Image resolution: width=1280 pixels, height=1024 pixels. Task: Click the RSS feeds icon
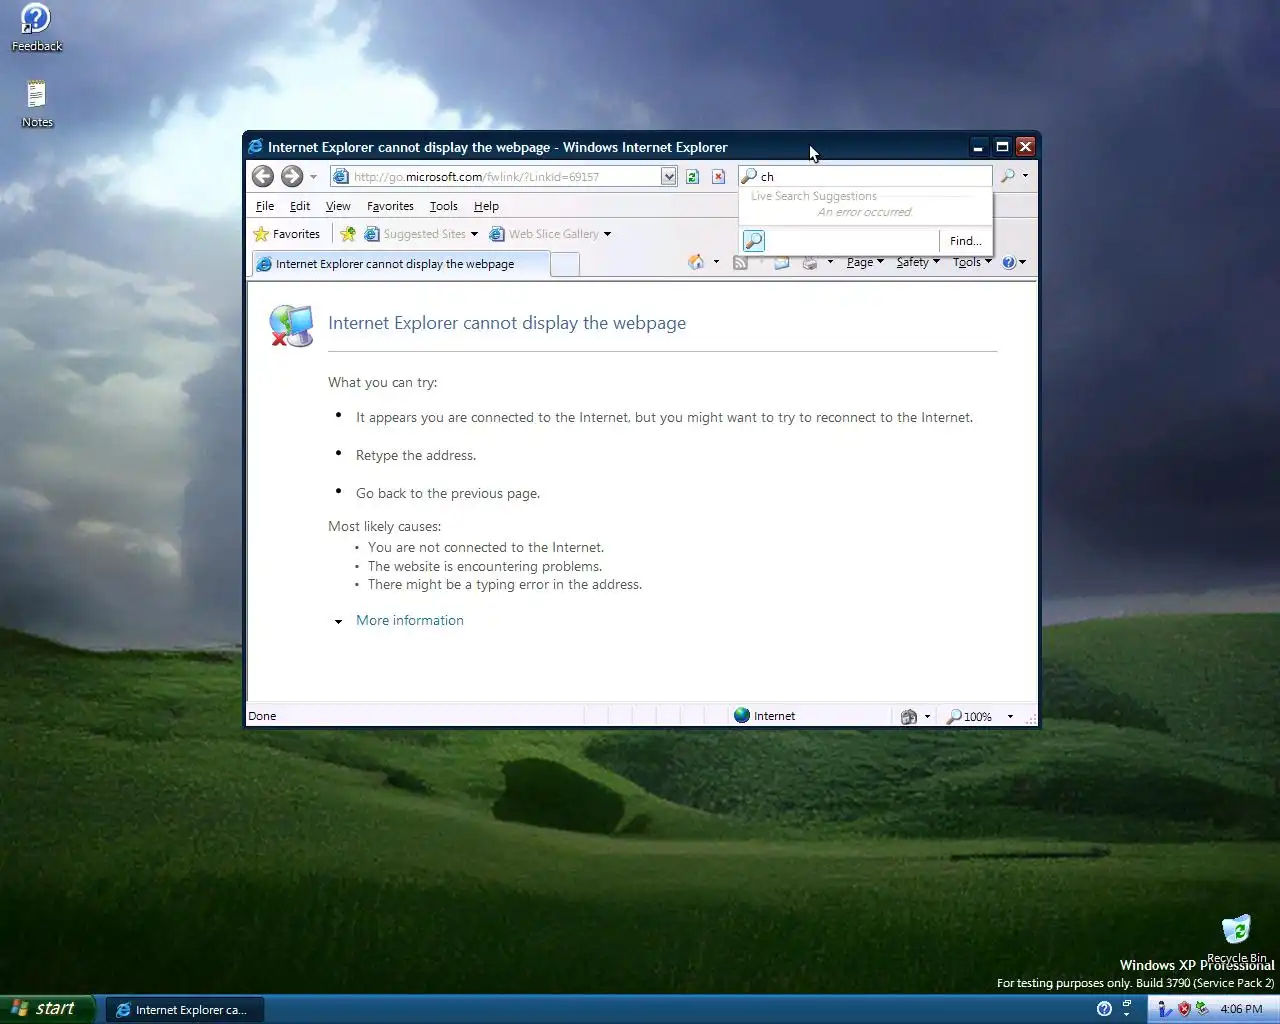(740, 262)
